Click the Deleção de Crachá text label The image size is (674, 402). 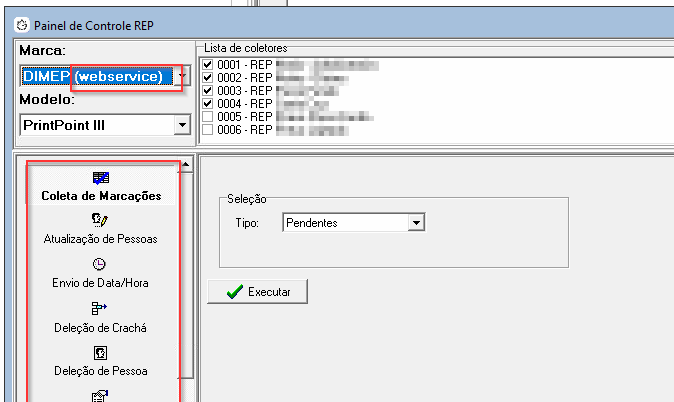point(100,327)
